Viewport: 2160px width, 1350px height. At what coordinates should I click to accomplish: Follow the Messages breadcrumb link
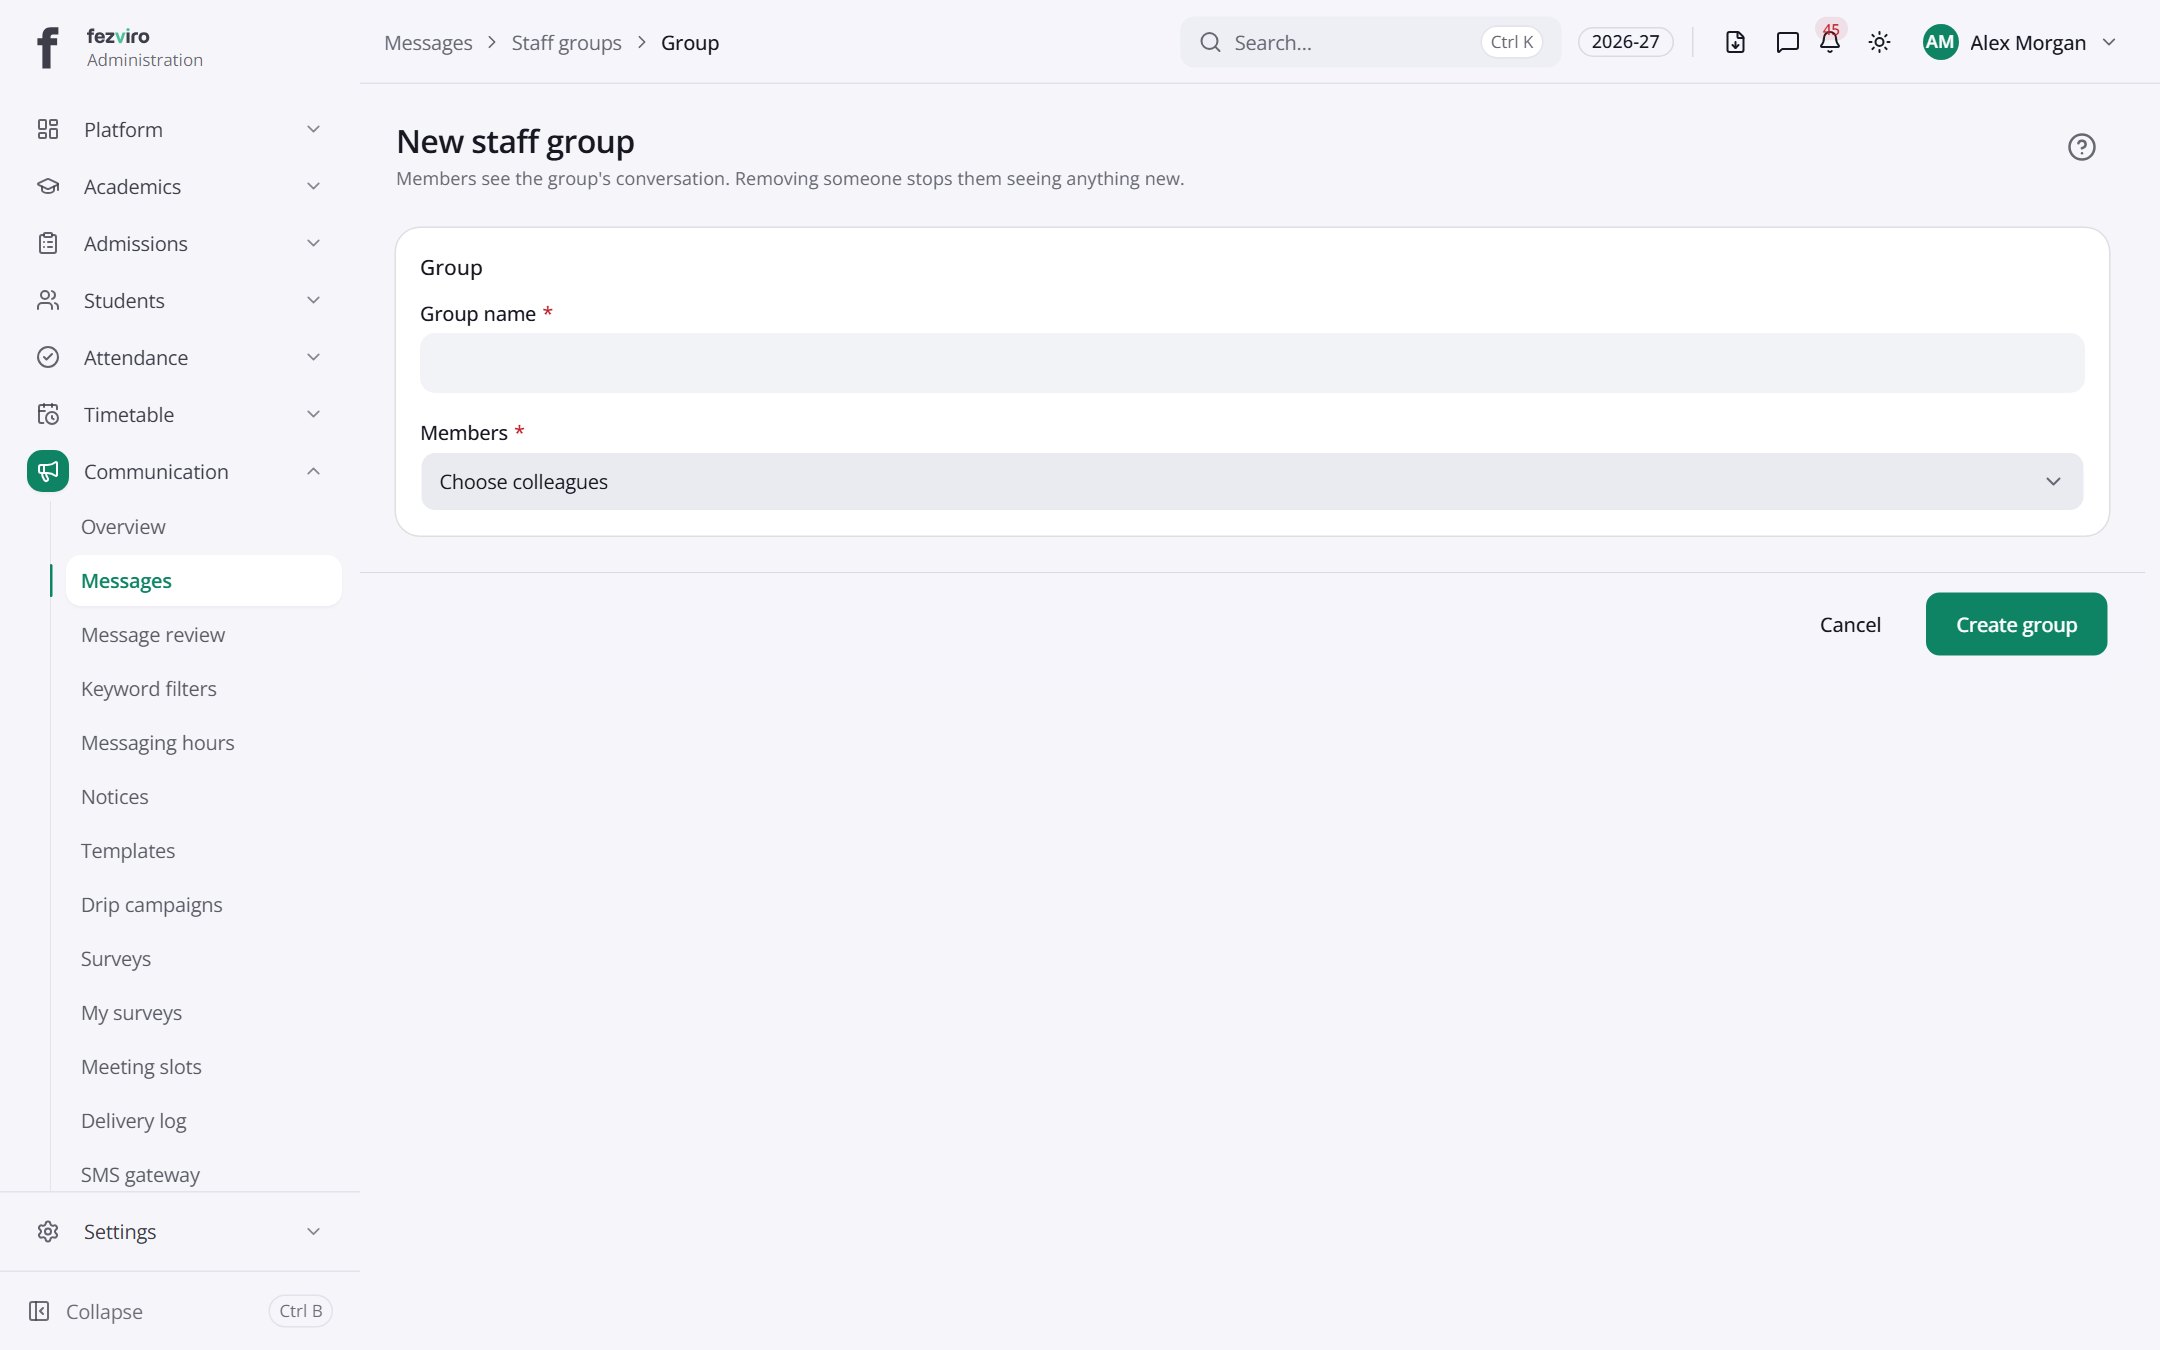[428, 42]
